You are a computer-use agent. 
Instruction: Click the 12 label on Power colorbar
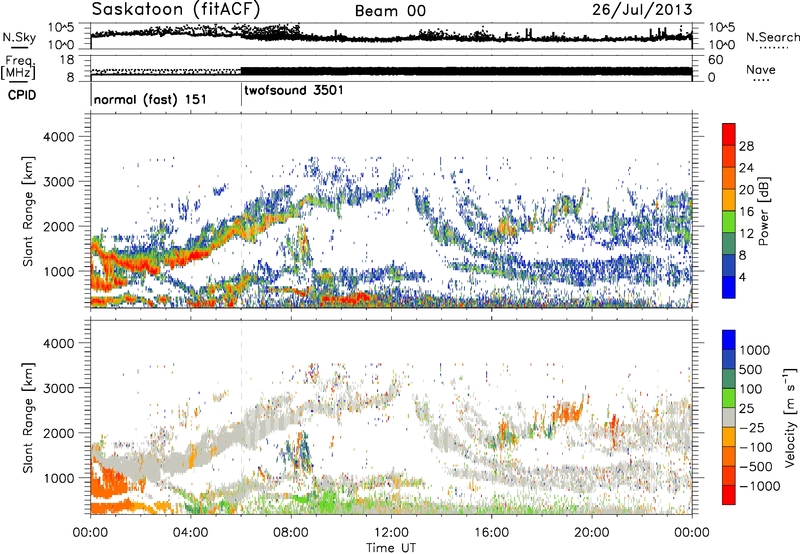click(746, 233)
